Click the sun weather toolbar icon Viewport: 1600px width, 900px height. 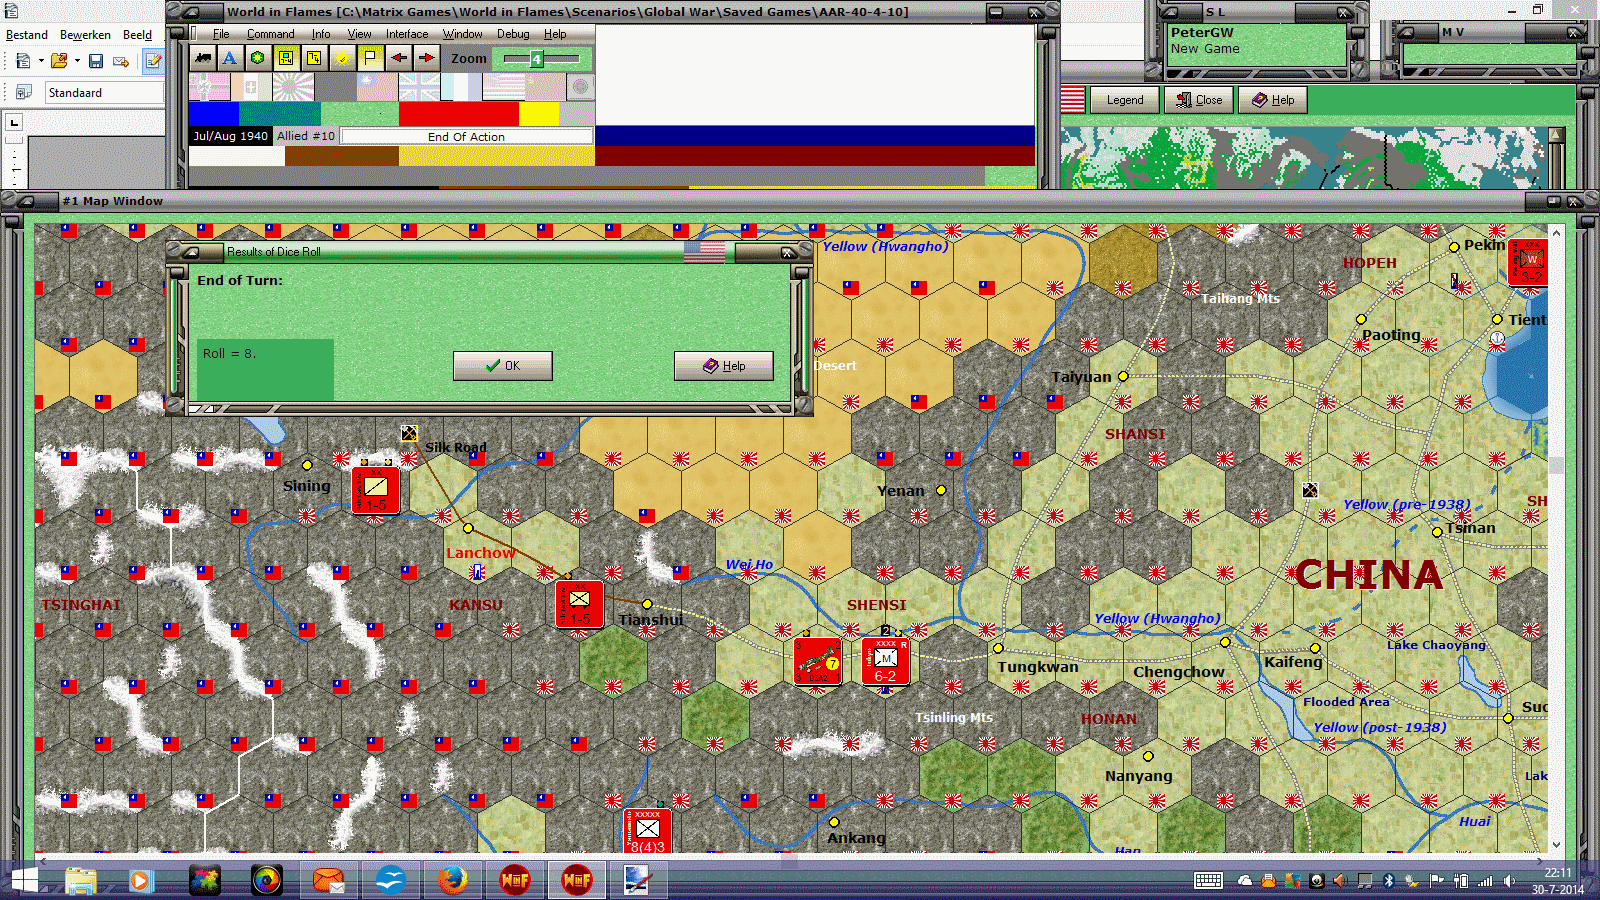341,58
